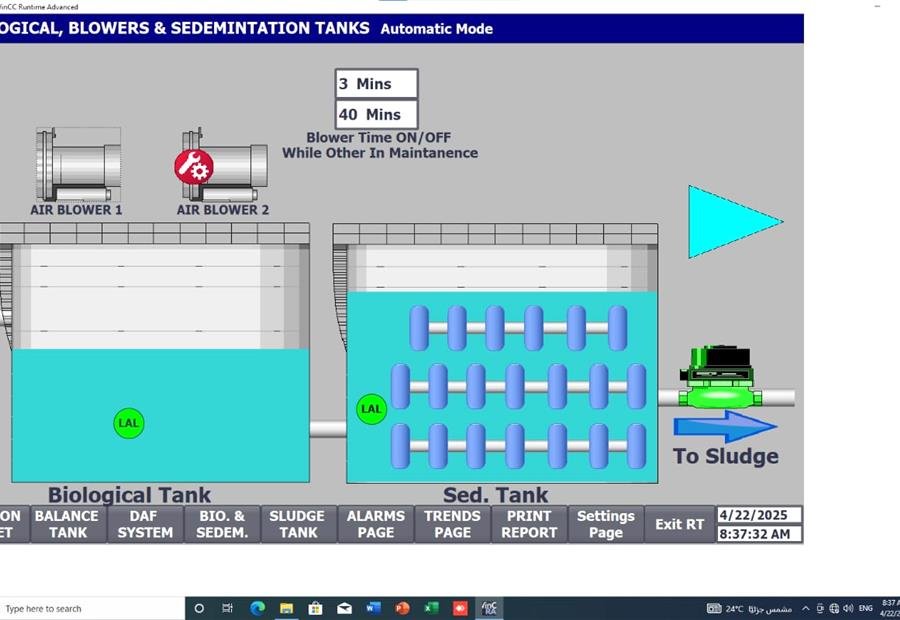Click the LAL indicator in Biological Tank
Viewport: 900px width, 620px height.
(x=129, y=424)
